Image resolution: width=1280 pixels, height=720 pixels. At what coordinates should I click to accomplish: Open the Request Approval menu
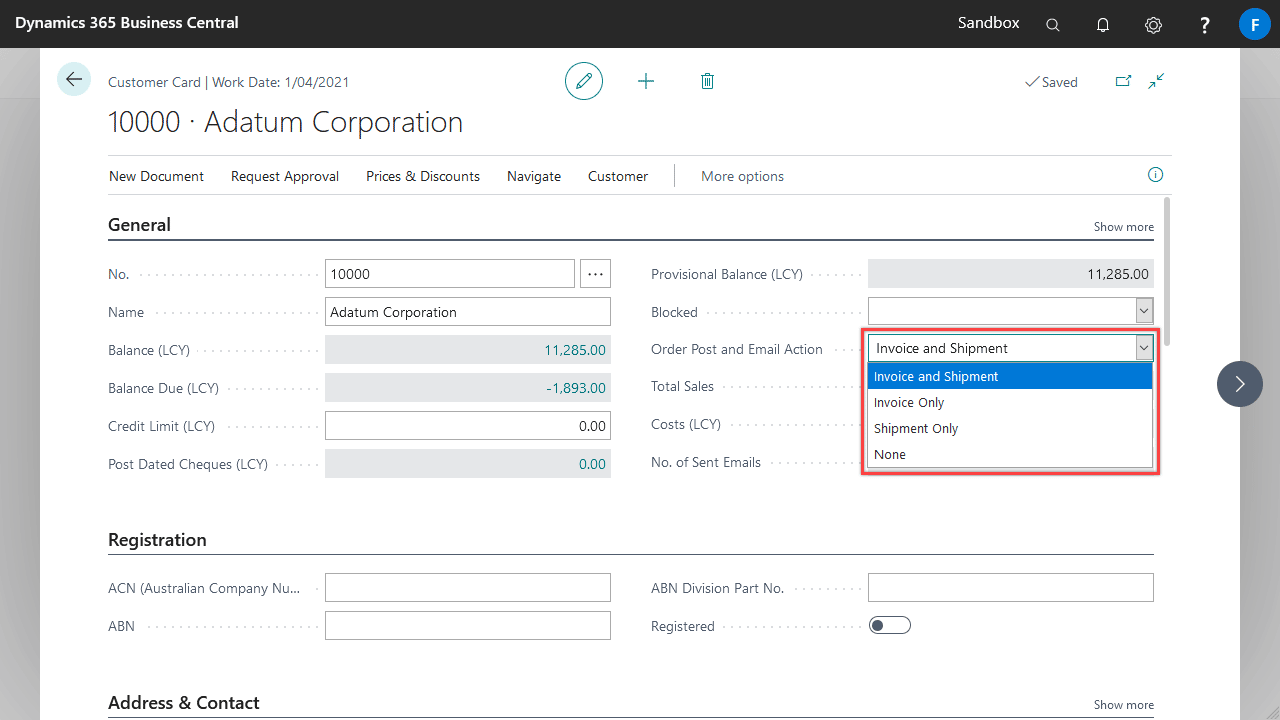pyautogui.click(x=285, y=176)
